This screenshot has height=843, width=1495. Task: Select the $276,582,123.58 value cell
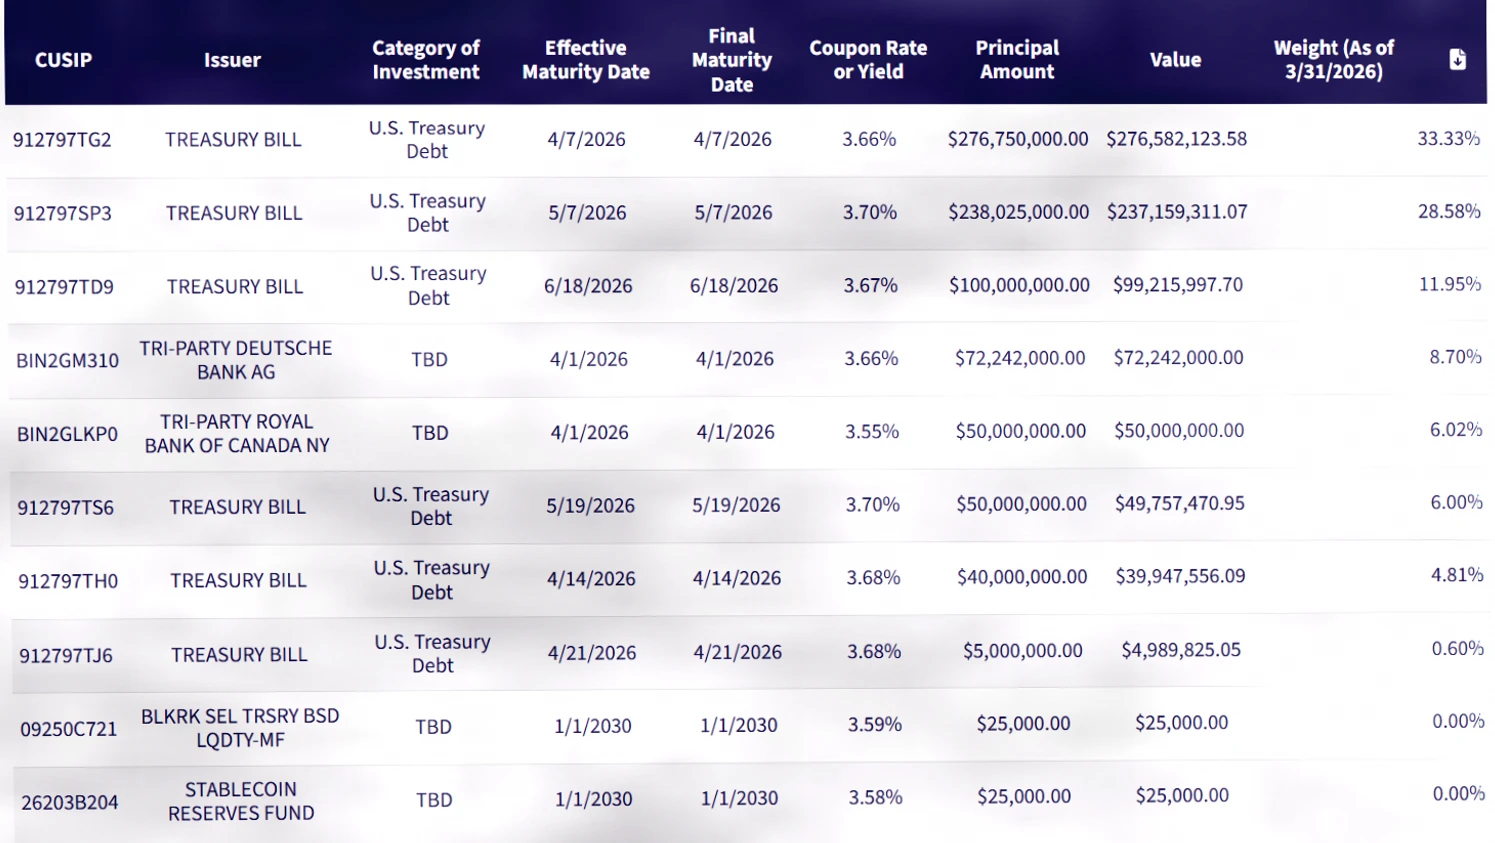tap(1176, 139)
